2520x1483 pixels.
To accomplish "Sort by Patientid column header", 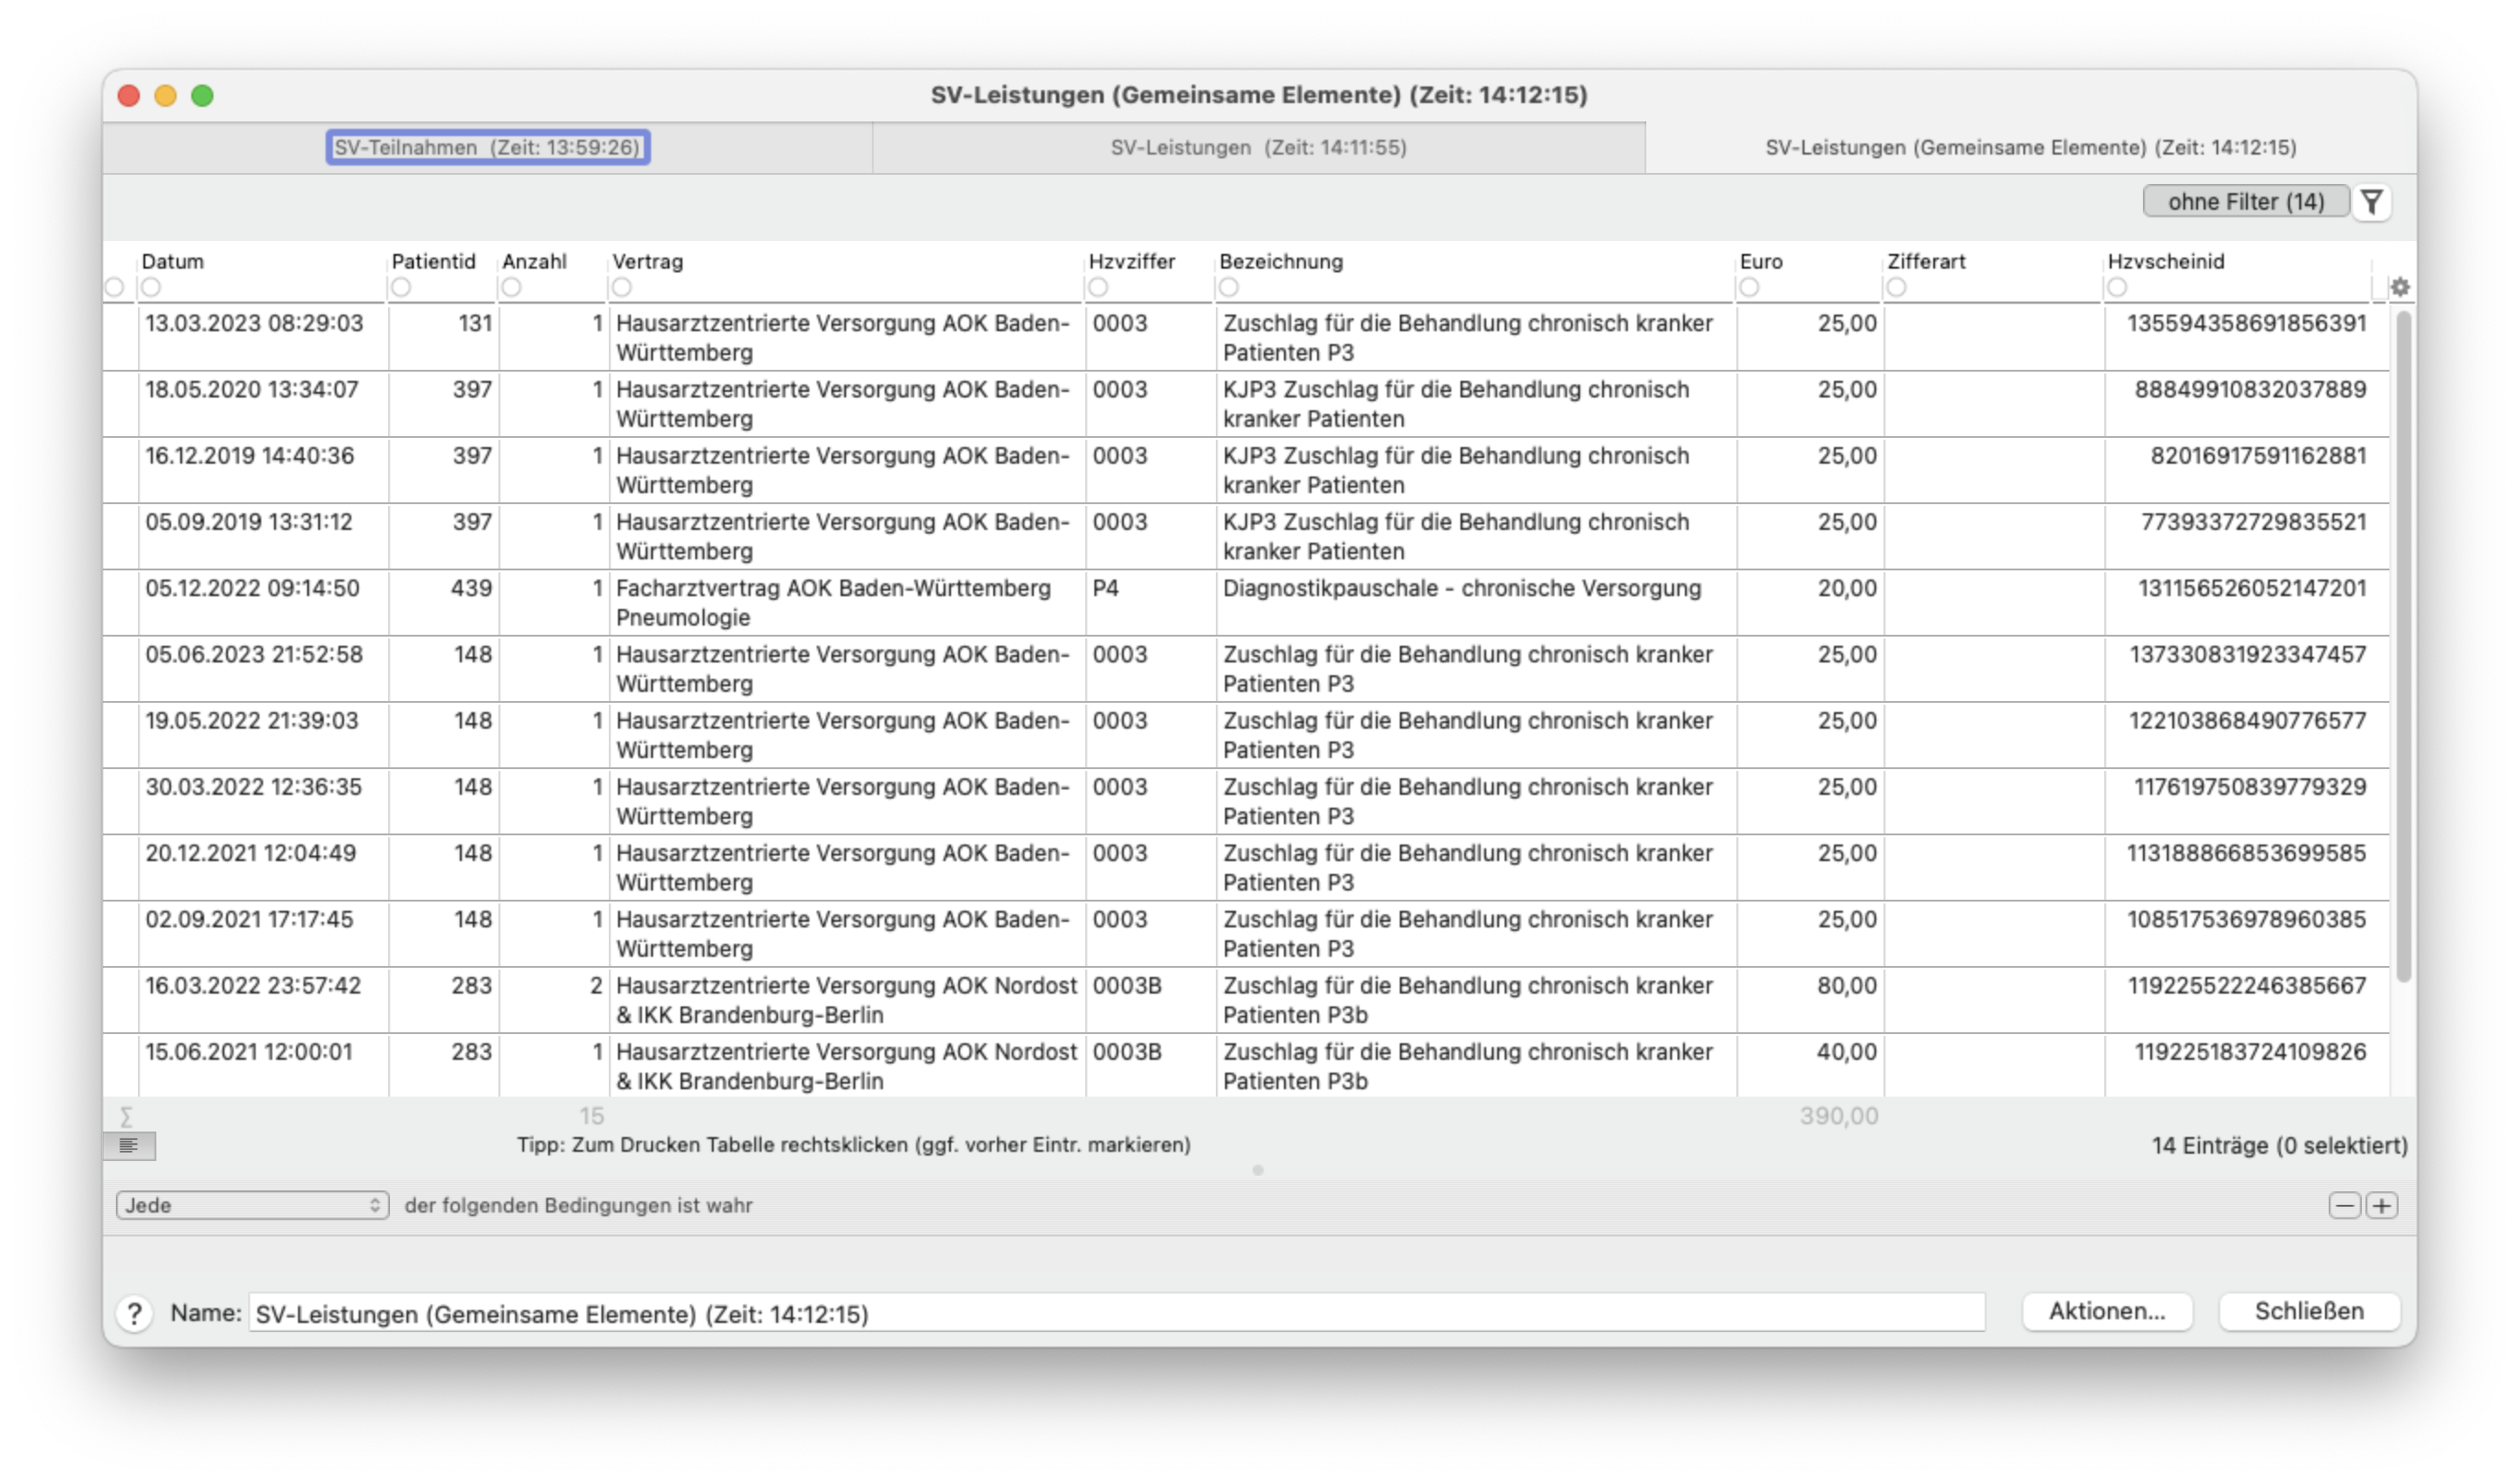I will pos(433,261).
